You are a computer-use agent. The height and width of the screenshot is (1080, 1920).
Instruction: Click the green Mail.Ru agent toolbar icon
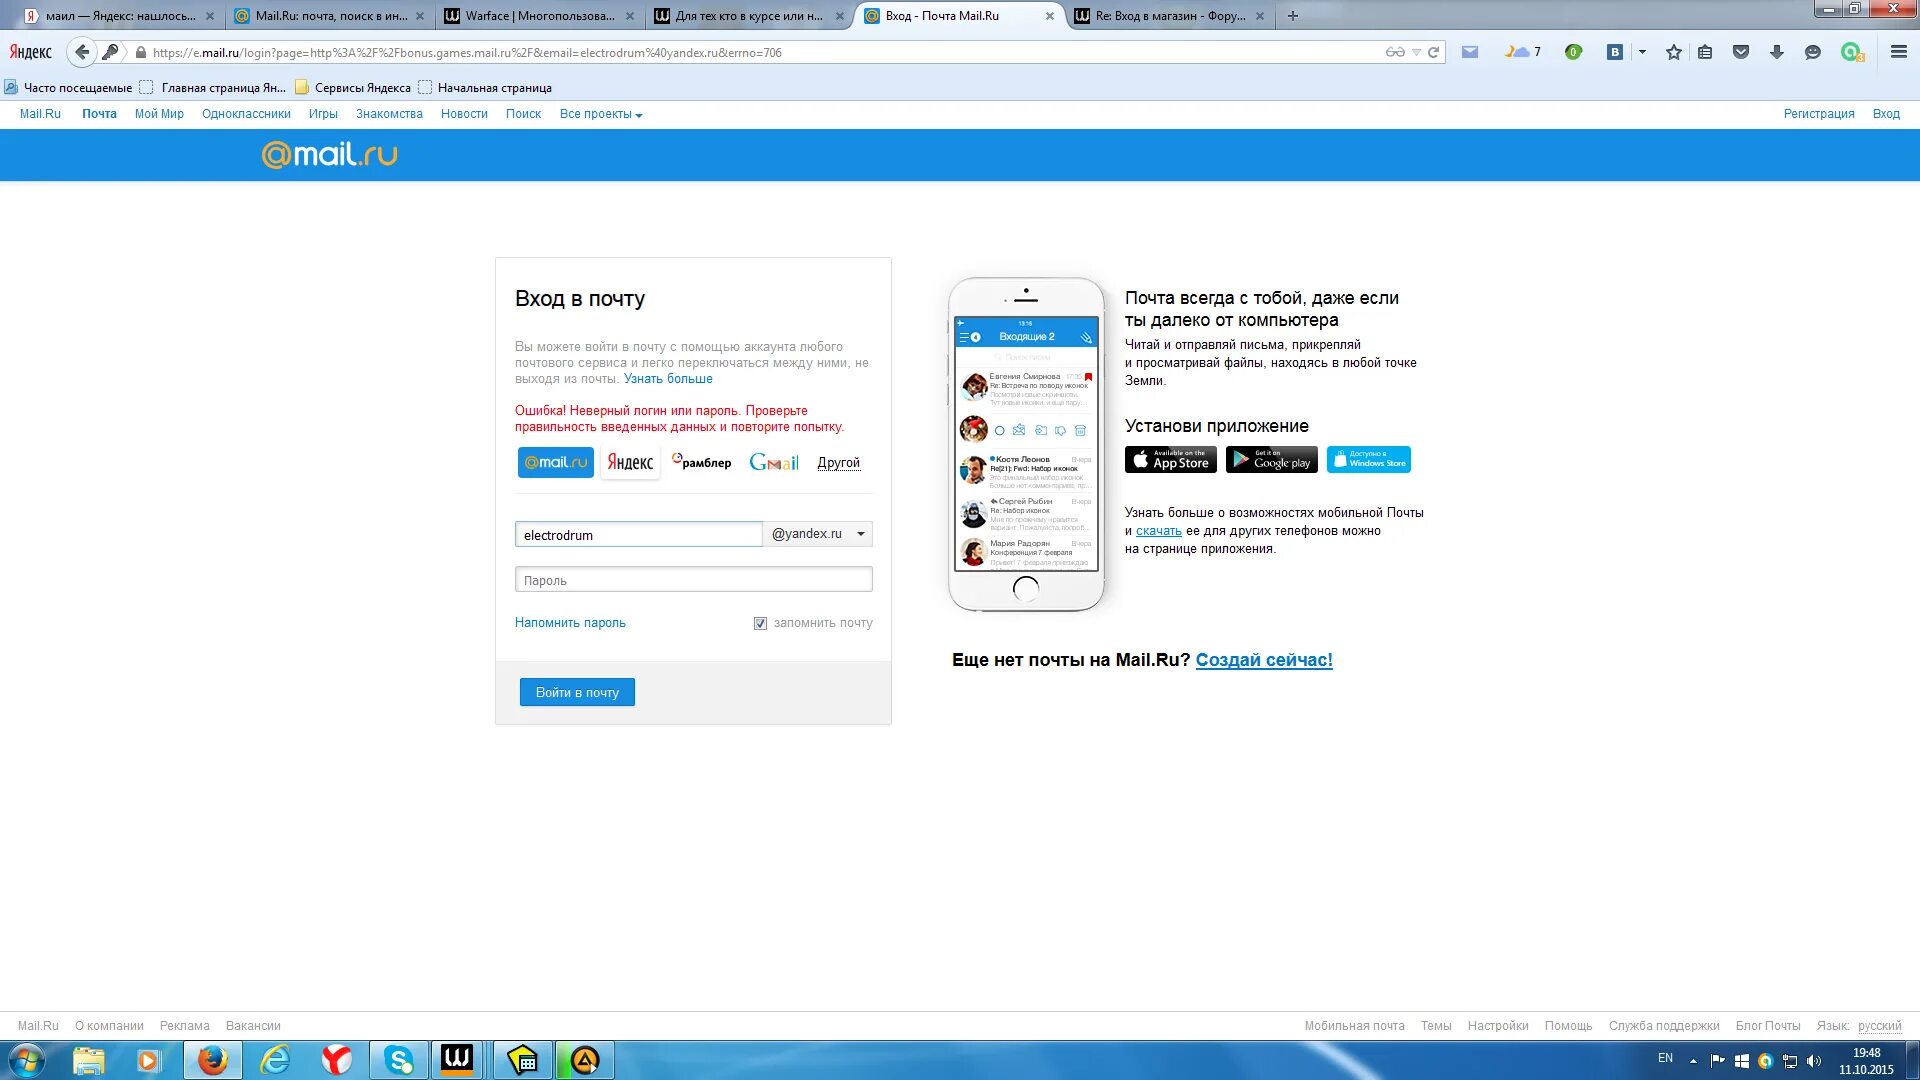1852,52
